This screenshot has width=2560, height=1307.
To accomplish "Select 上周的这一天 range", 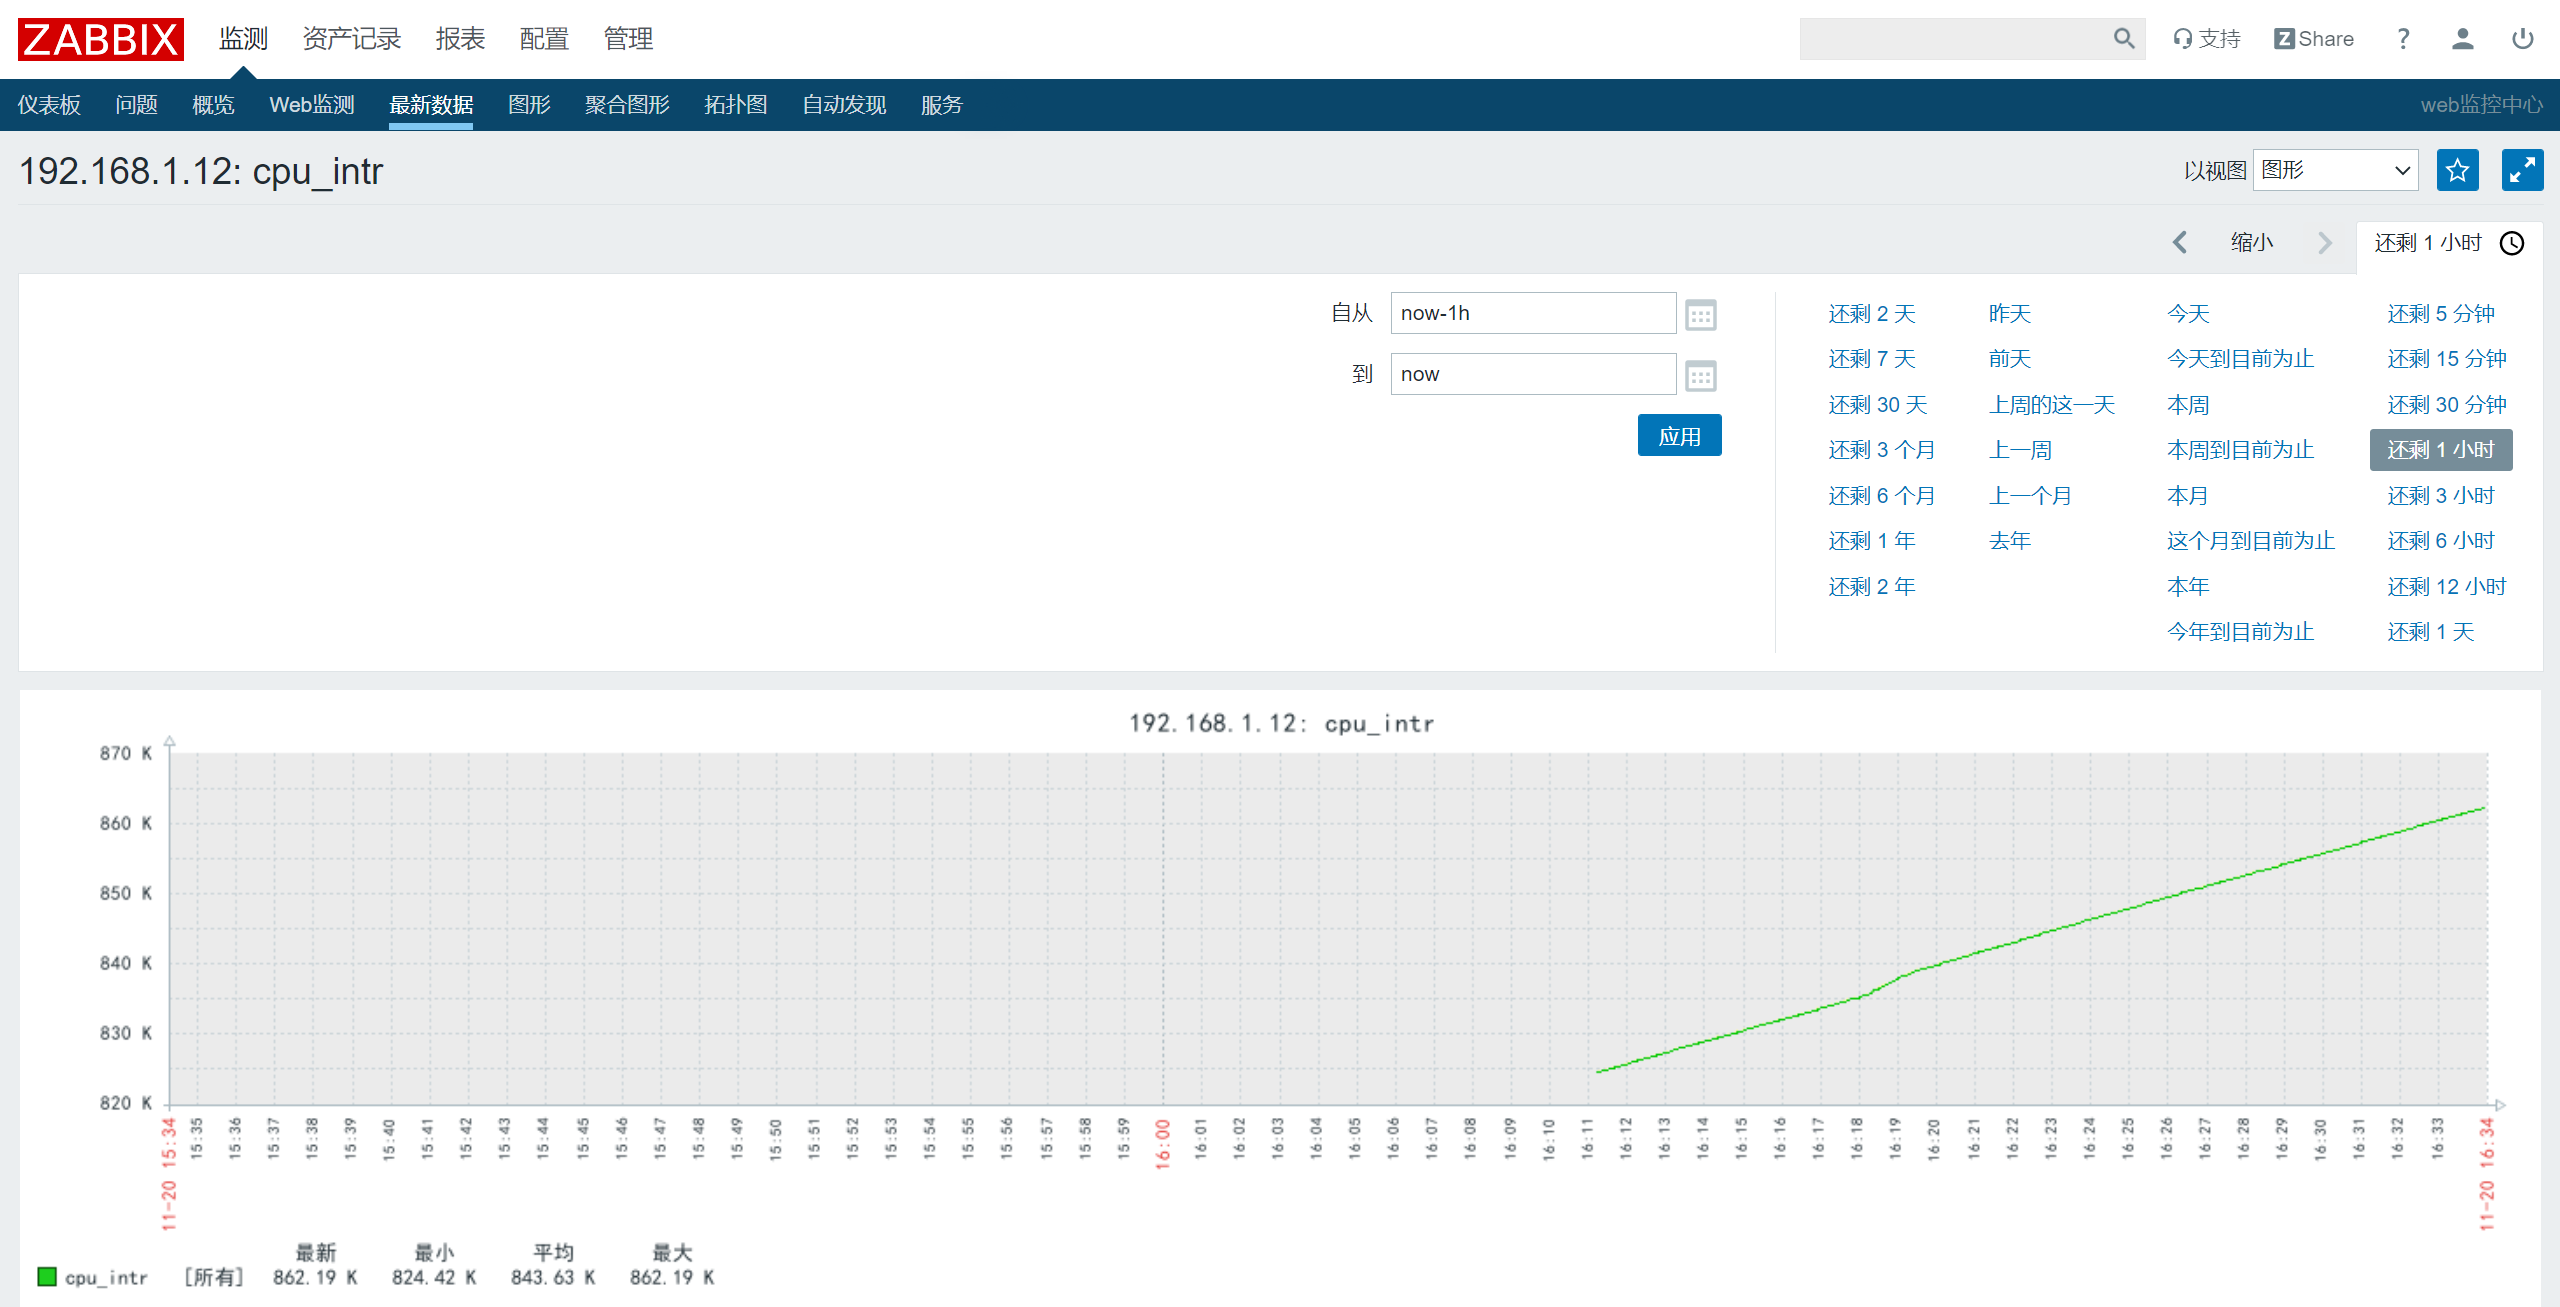I will tap(2052, 405).
